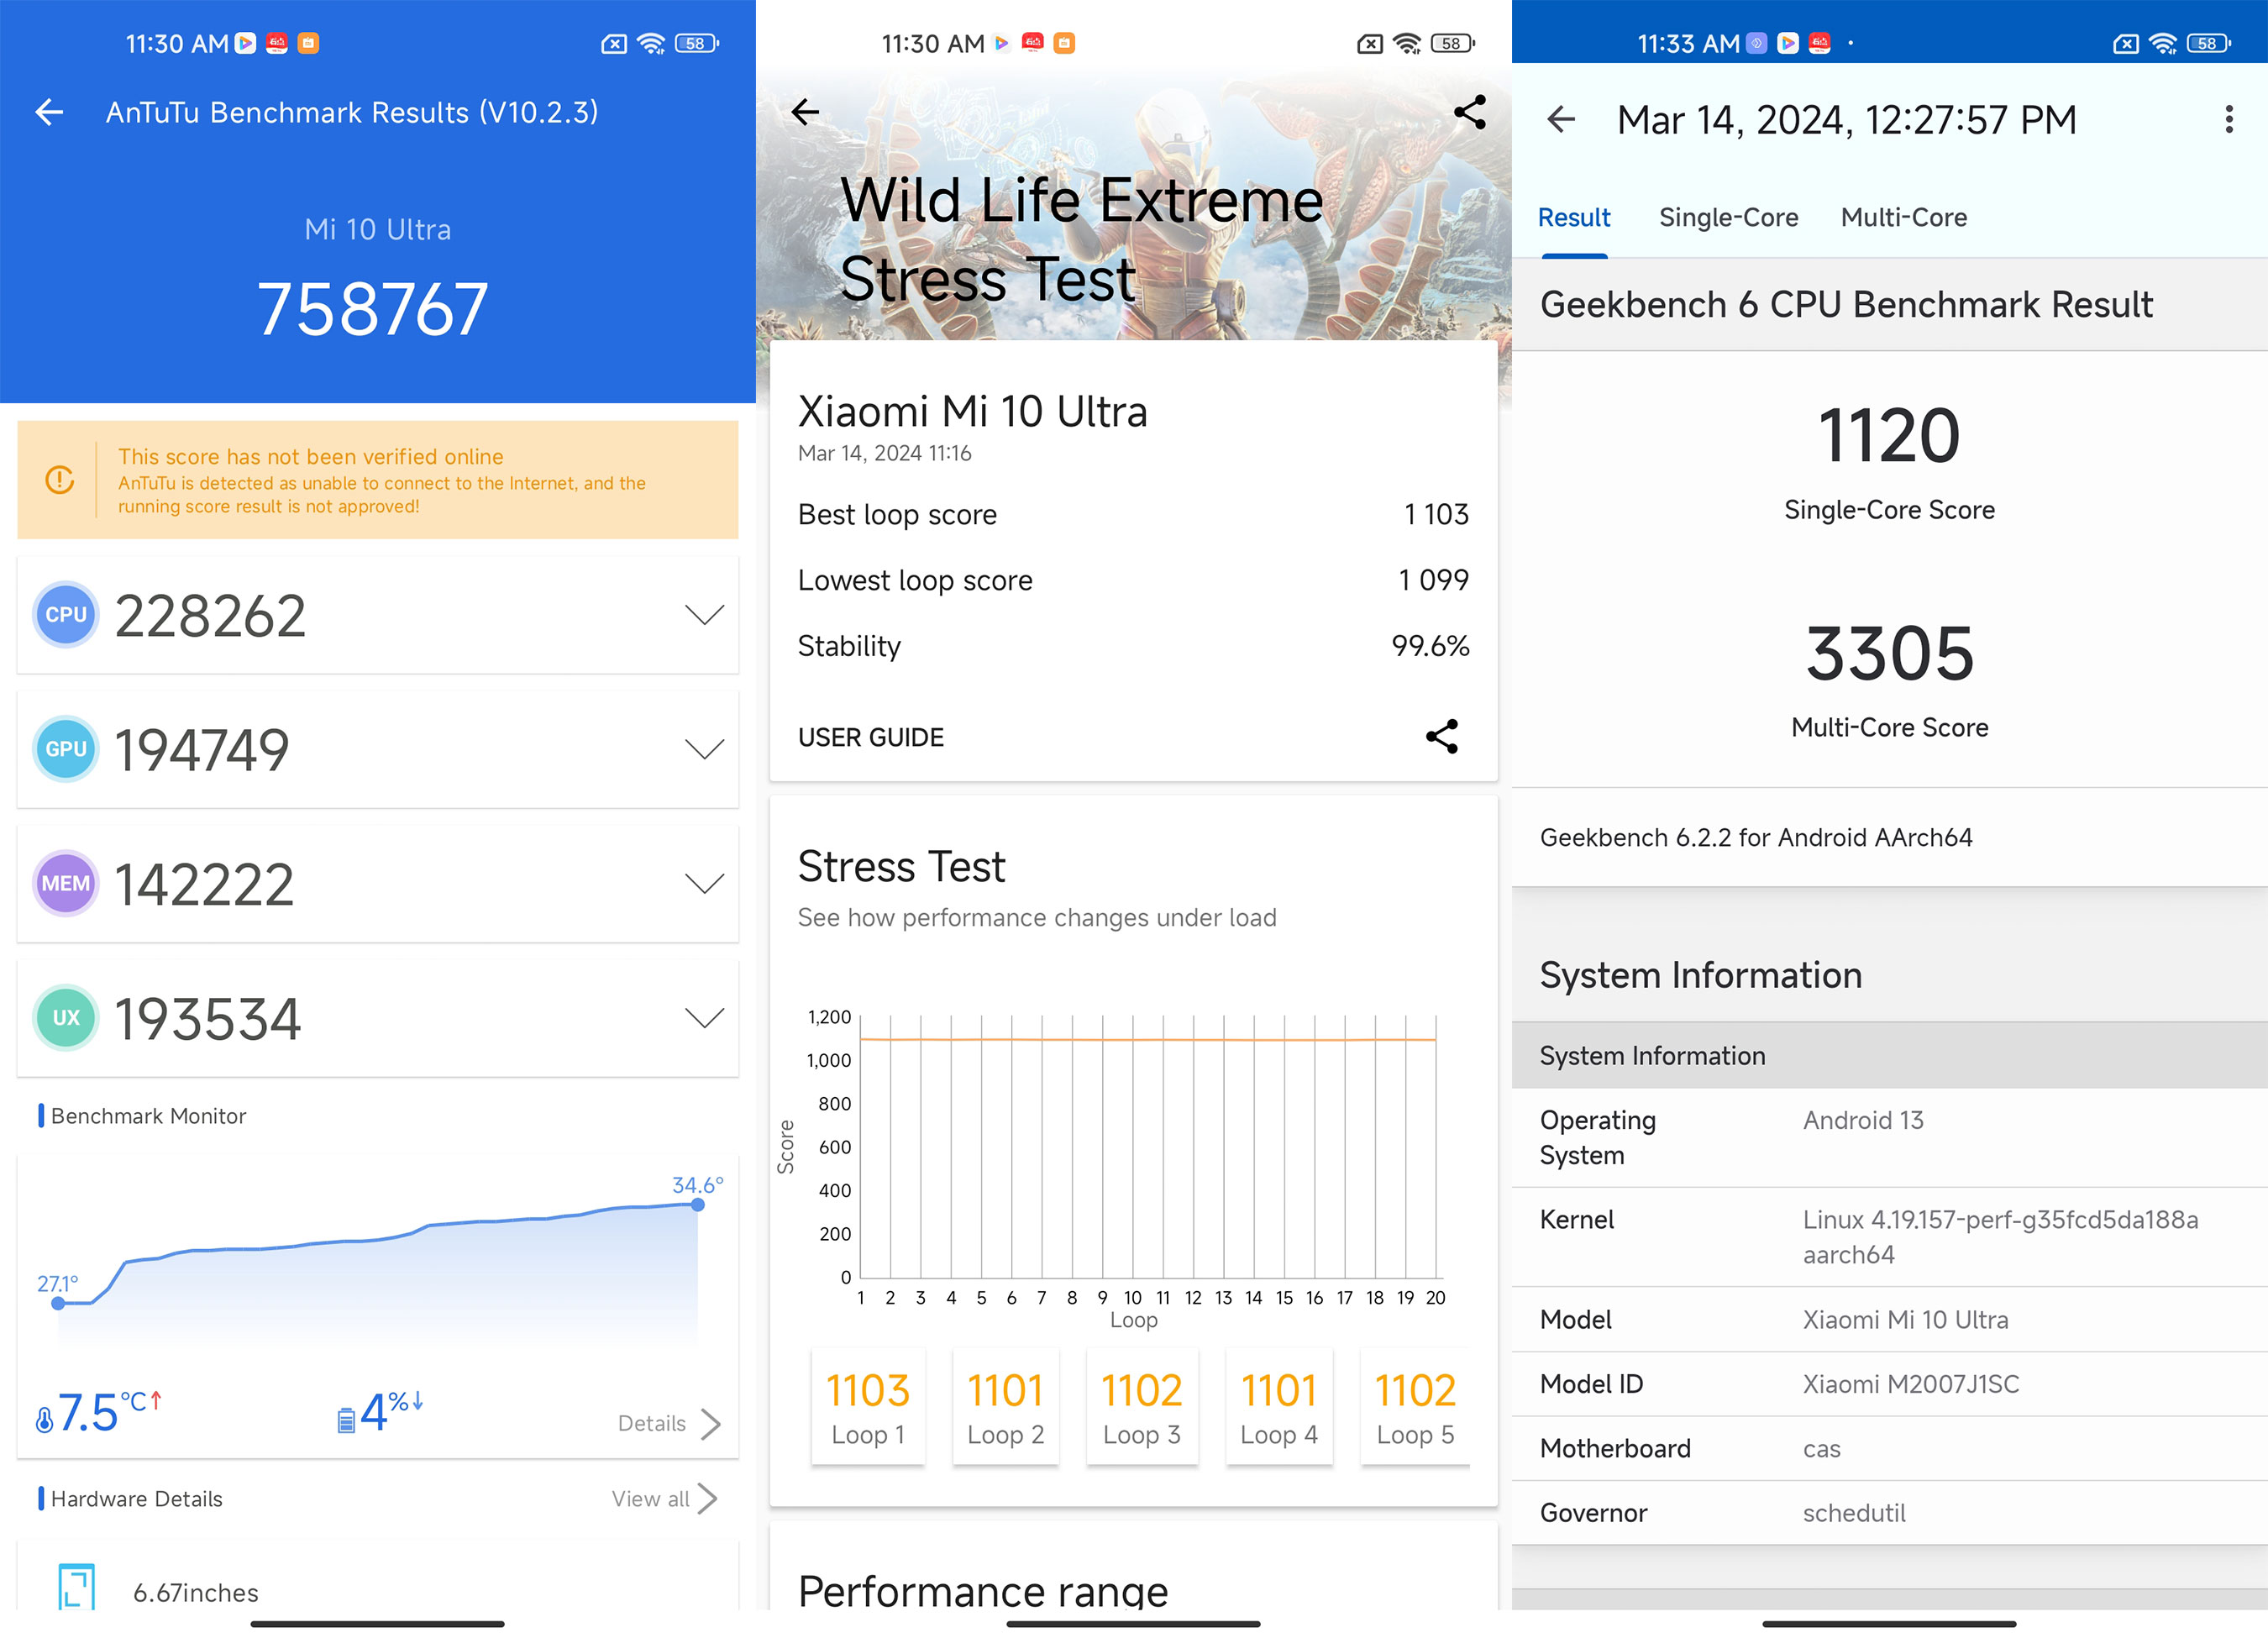
Task: Select the Result tab in Geekbench
Action: coord(1574,217)
